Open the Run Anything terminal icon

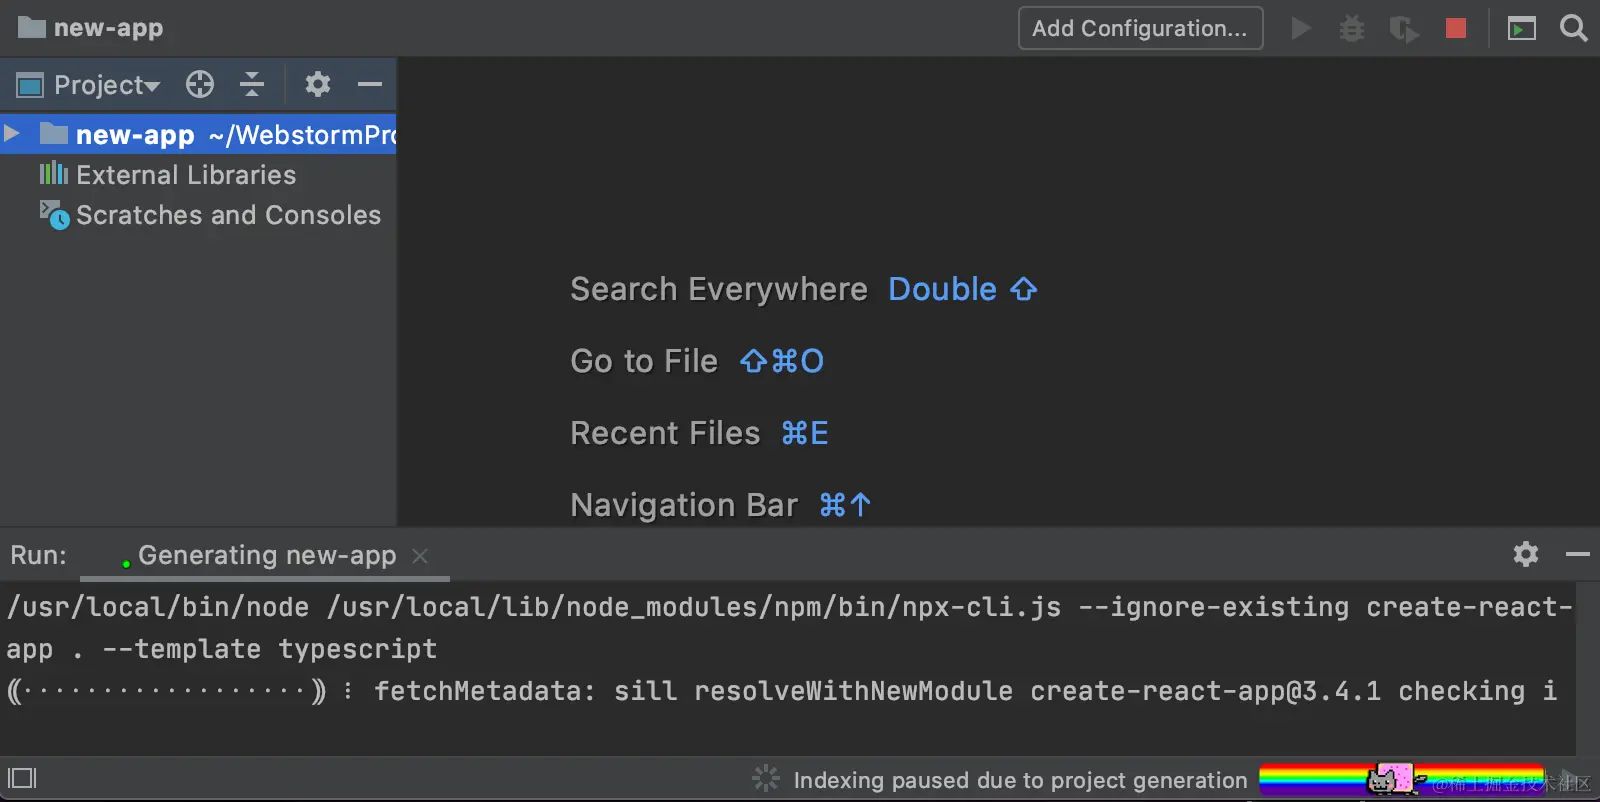[x=1522, y=28]
